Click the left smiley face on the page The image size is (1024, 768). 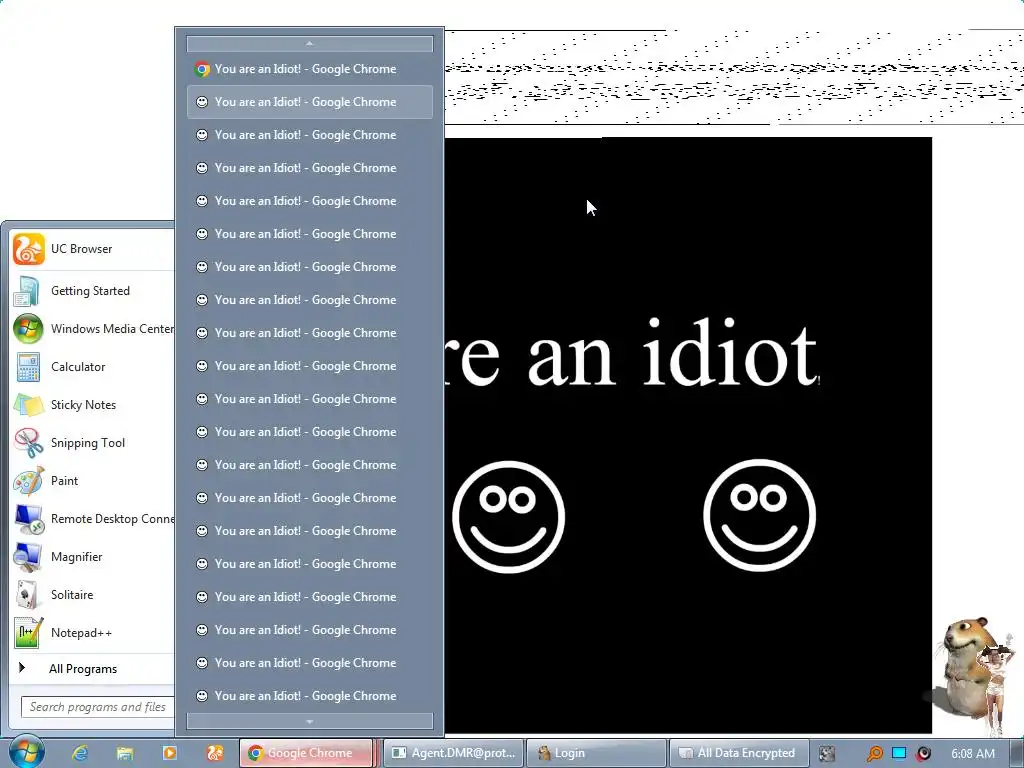[x=508, y=517]
